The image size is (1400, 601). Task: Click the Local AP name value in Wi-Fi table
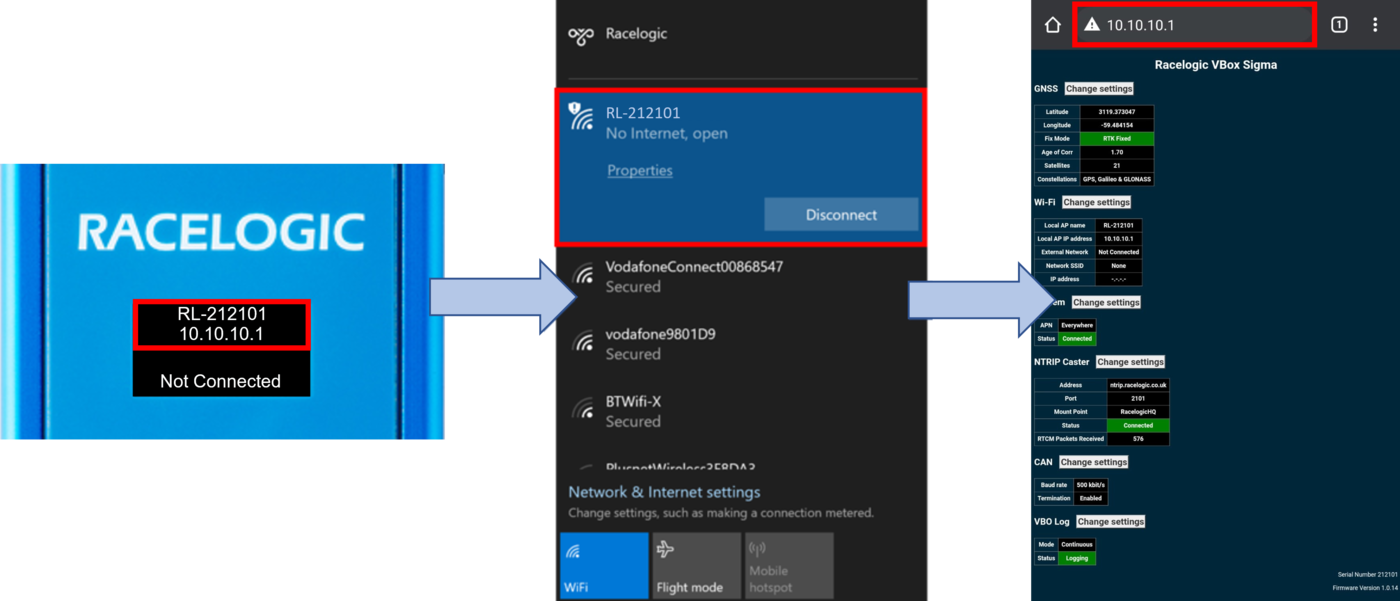[x=1119, y=226]
